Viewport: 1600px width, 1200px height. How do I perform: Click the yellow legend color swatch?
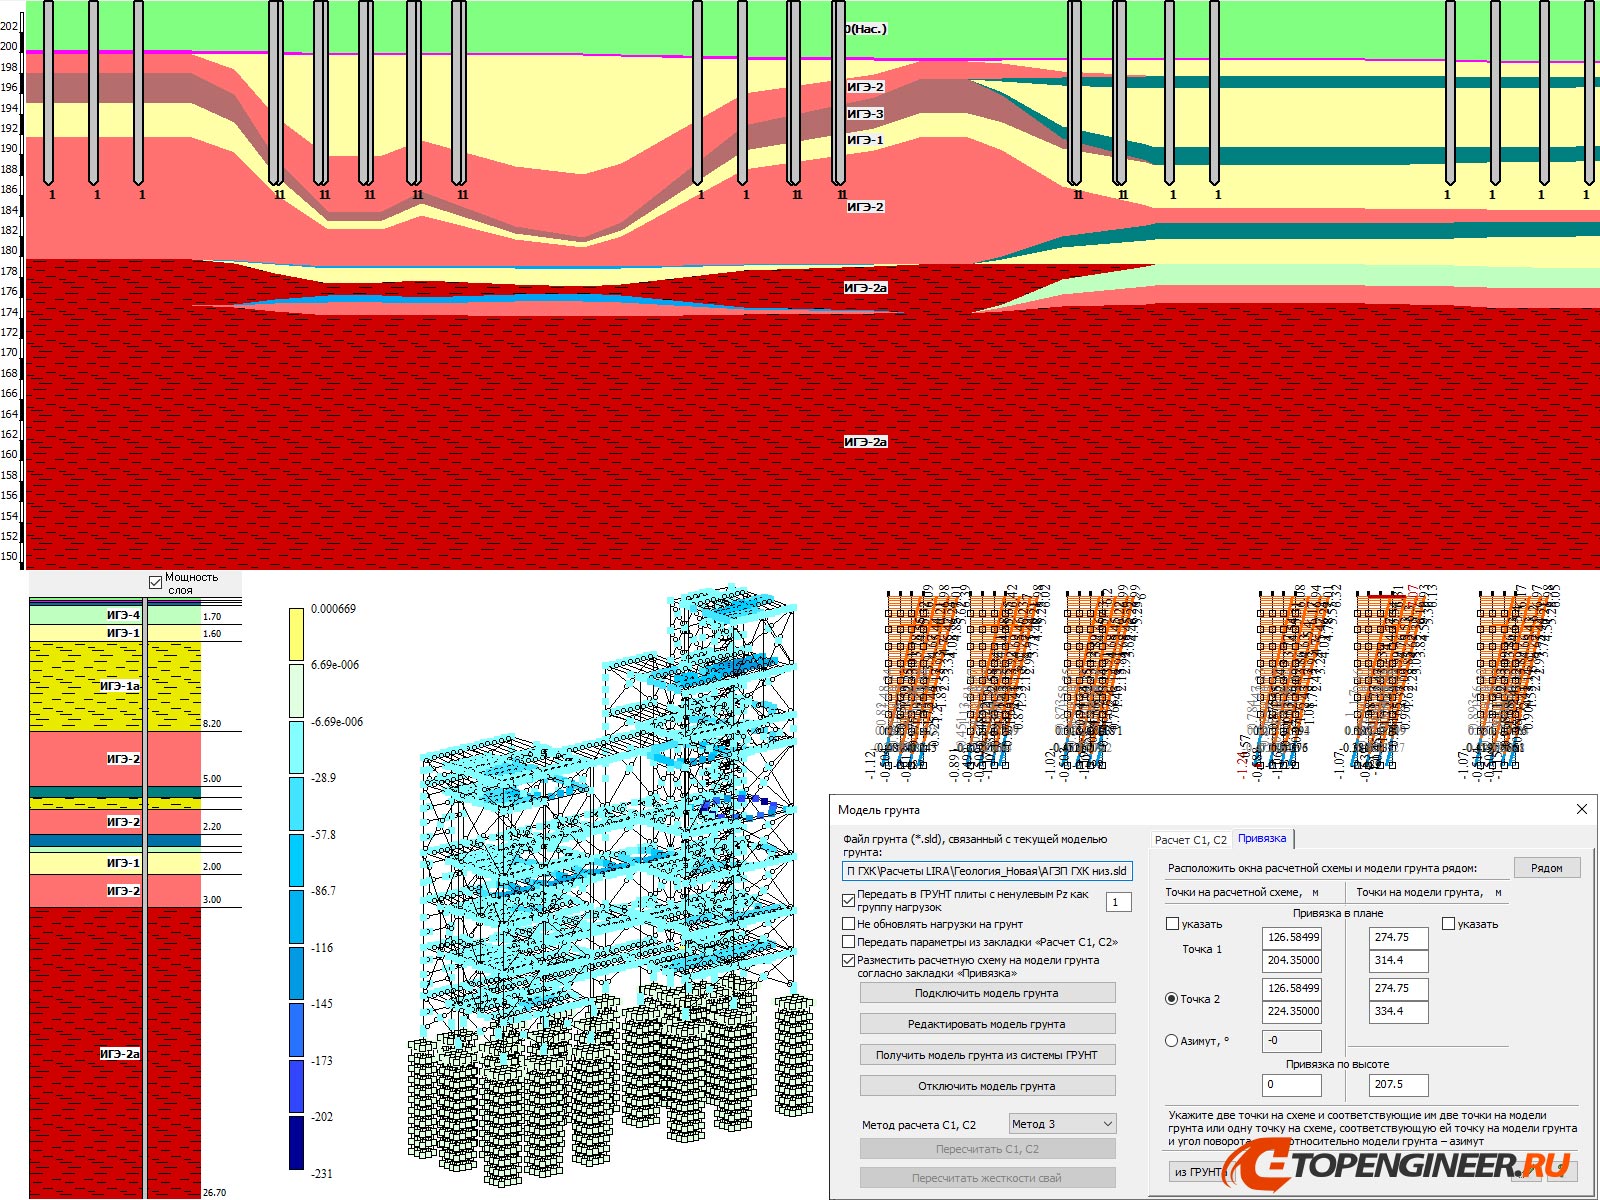pos(296,634)
